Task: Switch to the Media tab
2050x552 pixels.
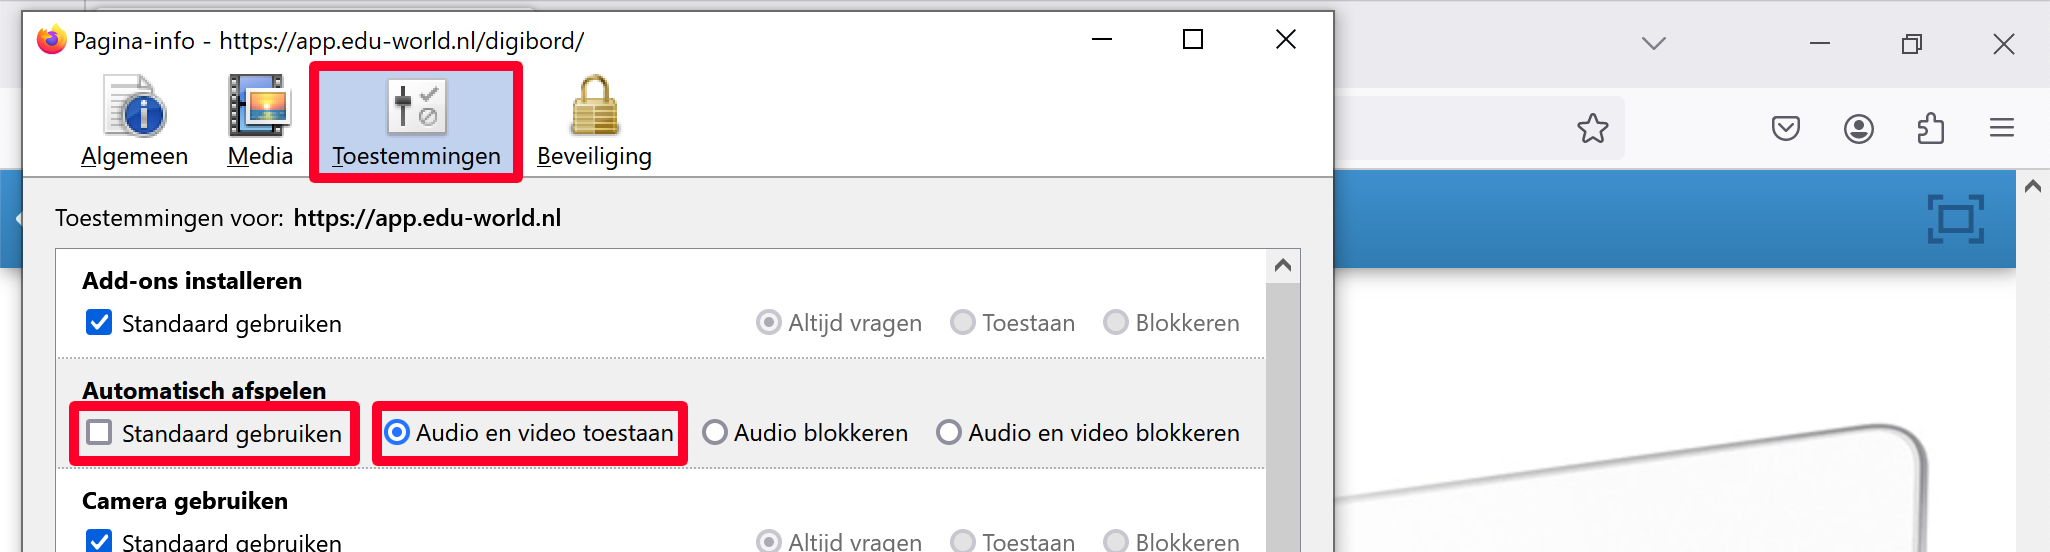Action: pos(260,122)
